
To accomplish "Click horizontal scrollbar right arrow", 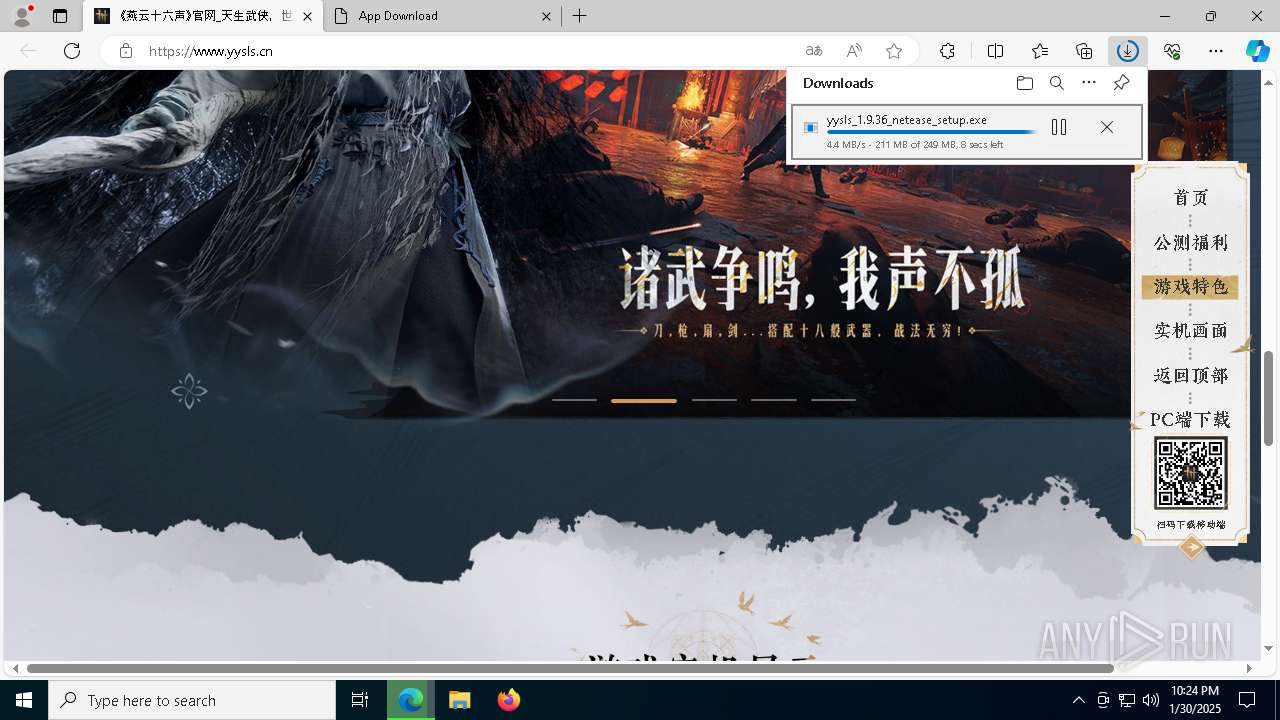I will click(x=1249, y=668).
